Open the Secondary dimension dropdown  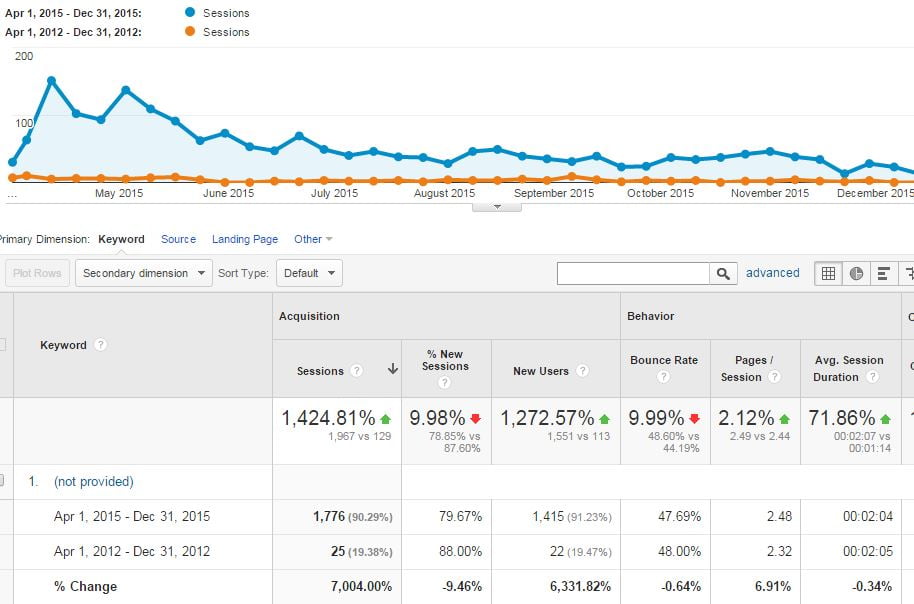coord(144,273)
